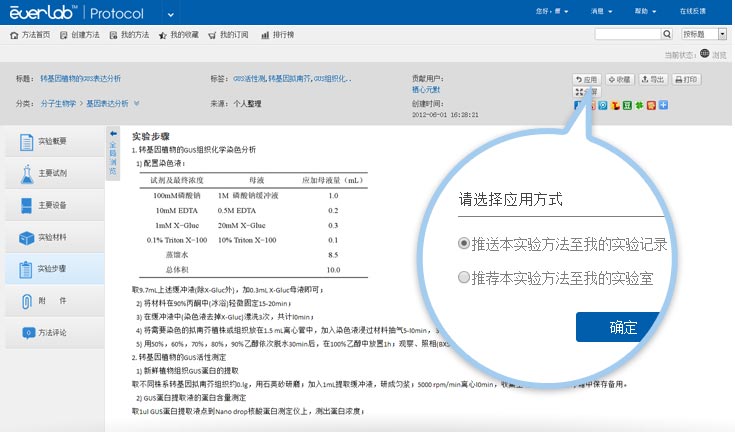Collapse sidebar with 全局浏览 arrow toggle
The image size is (735, 432).
click(x=113, y=135)
